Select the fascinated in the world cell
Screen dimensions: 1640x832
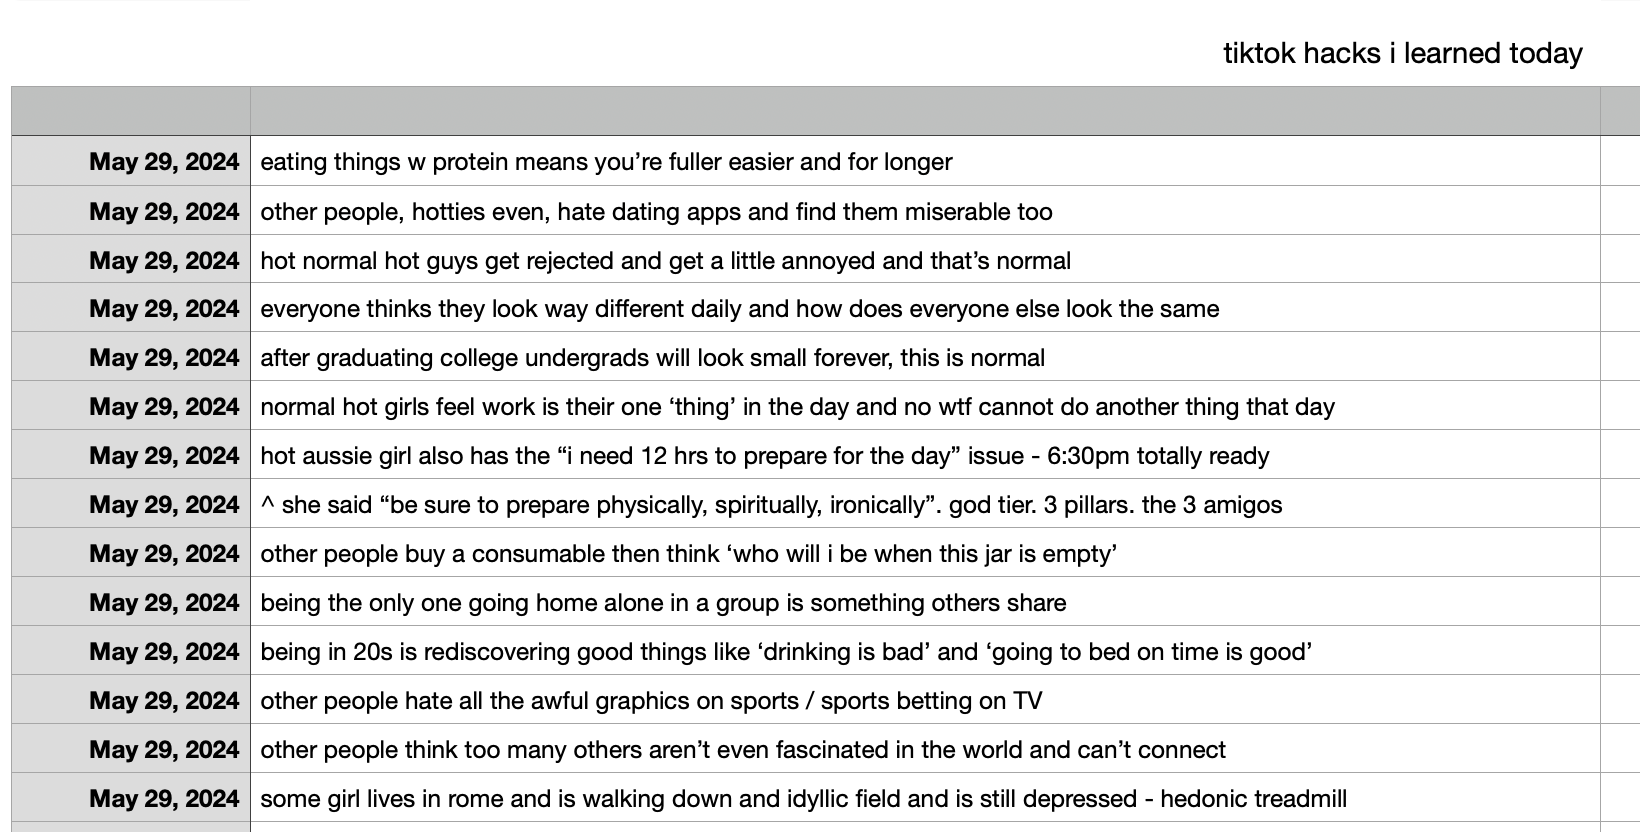[x=925, y=749]
